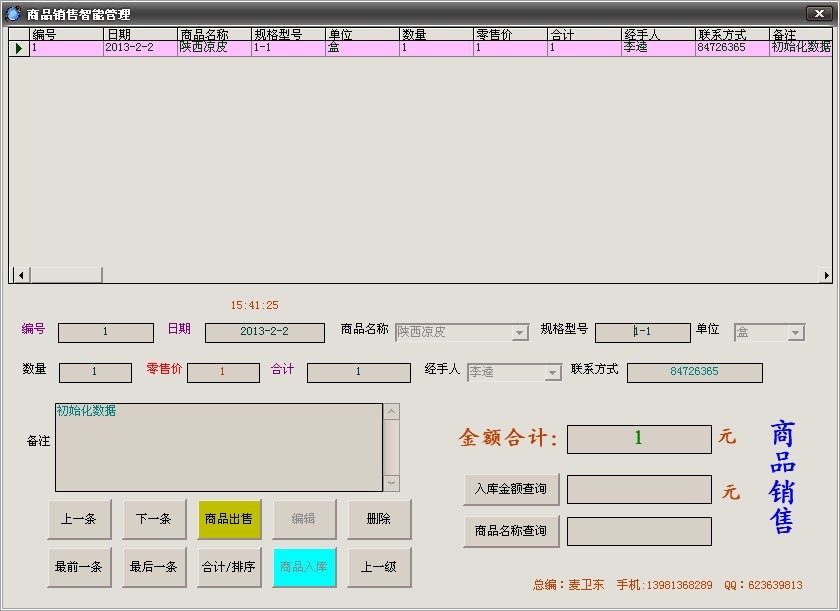
Task: Return with the 上一级 button
Action: 379,567
